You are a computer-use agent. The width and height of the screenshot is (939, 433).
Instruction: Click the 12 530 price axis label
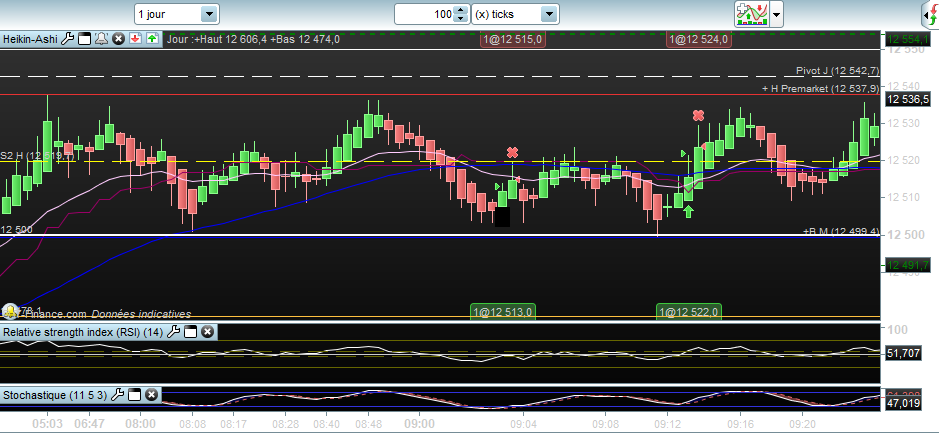(x=904, y=123)
